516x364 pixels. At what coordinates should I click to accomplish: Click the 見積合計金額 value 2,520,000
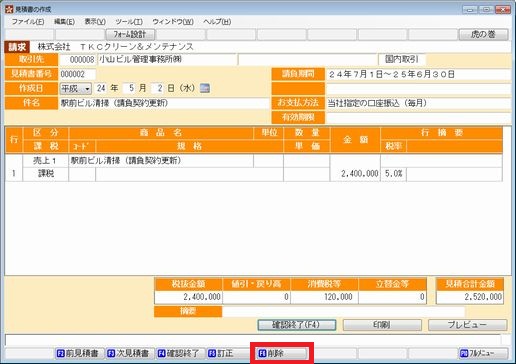[x=470, y=297]
